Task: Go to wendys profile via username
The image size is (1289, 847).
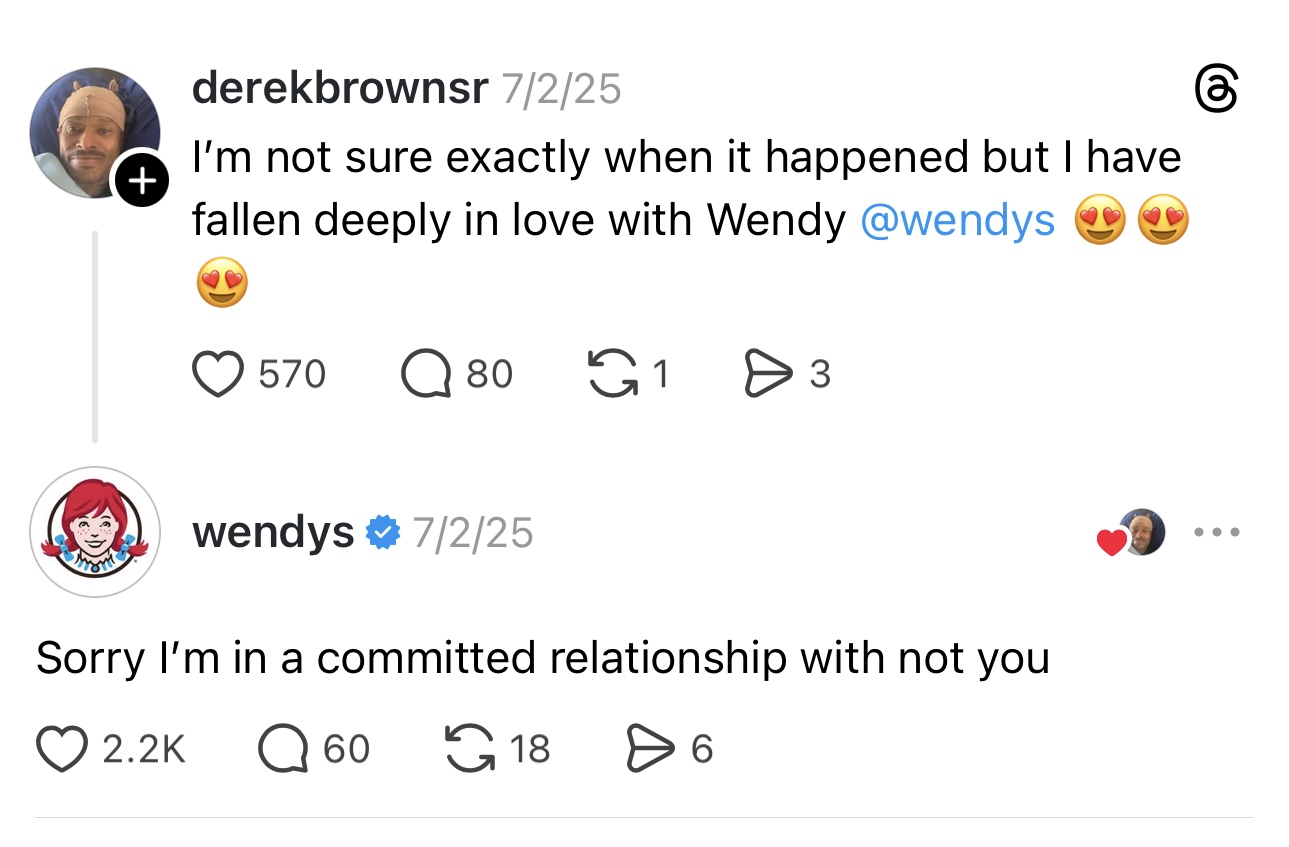Action: [273, 533]
